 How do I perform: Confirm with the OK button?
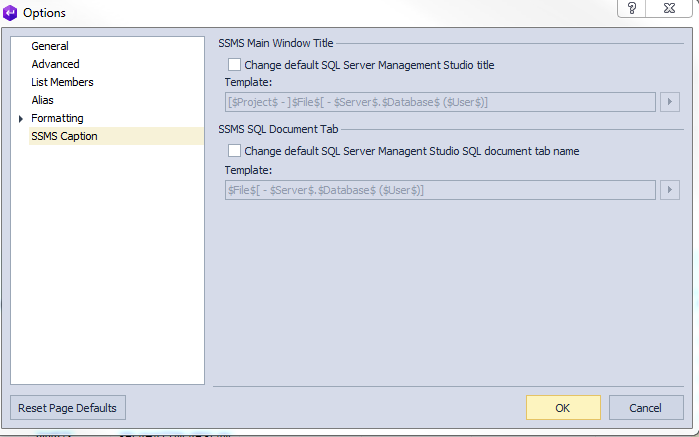coord(563,408)
